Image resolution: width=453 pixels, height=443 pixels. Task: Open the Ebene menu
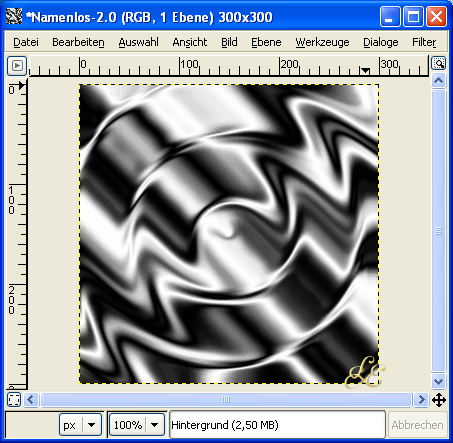(x=266, y=42)
